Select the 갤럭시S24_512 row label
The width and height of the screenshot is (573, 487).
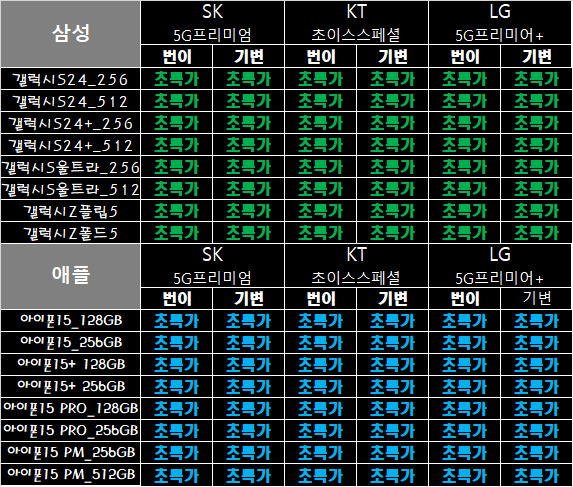tap(71, 101)
